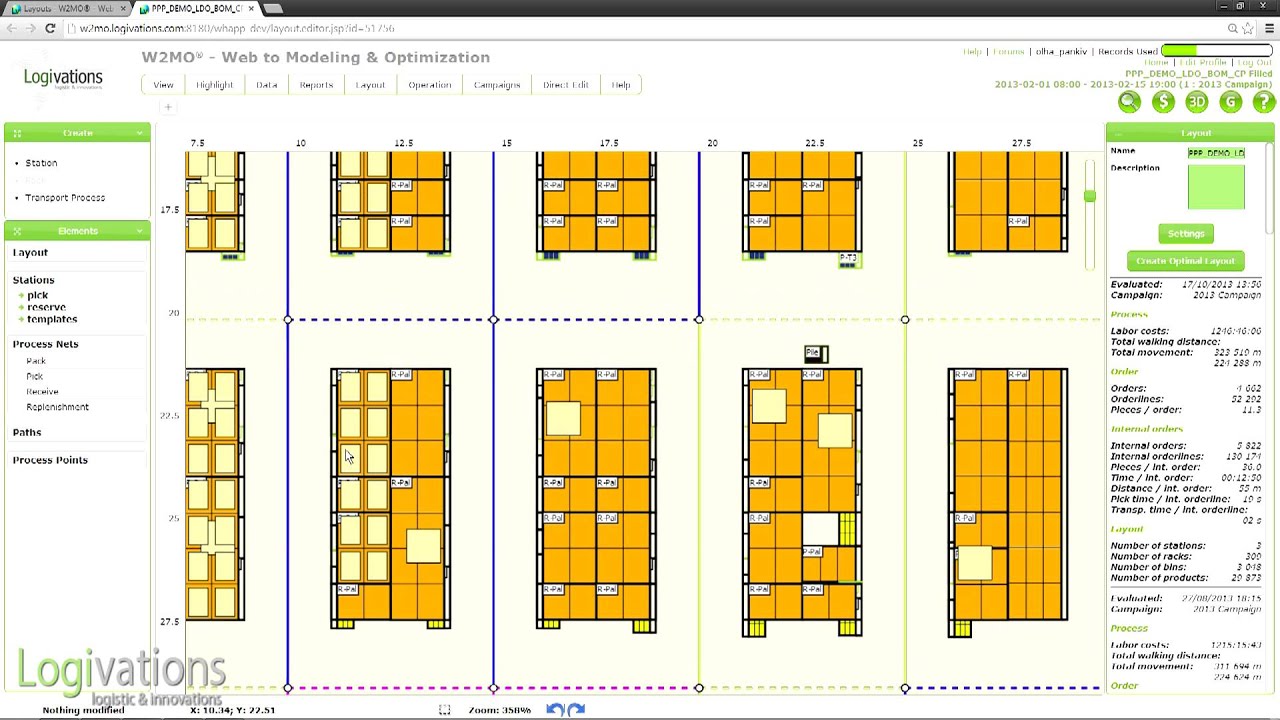The width and height of the screenshot is (1280, 720).
Task: Click the Layout Name input field
Action: tap(1216, 153)
